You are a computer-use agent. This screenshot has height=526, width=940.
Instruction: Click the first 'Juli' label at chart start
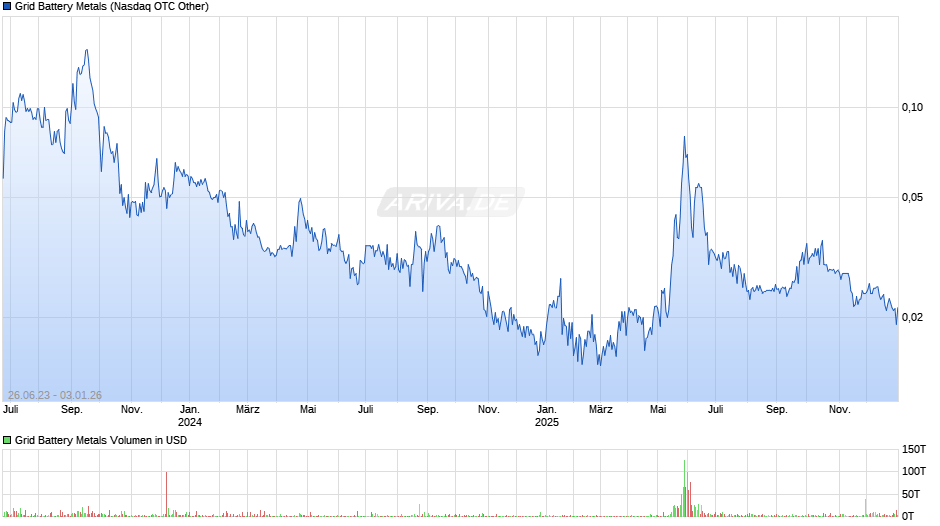point(11,410)
